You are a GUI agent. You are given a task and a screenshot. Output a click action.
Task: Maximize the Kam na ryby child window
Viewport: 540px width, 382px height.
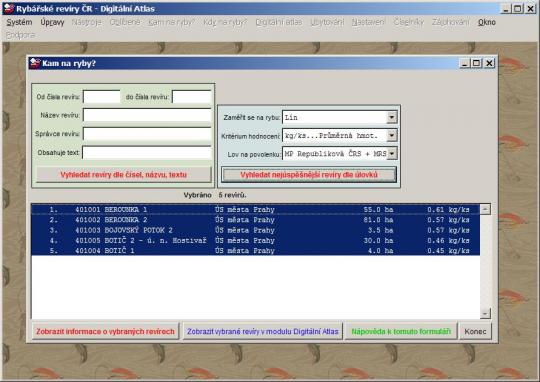(476, 63)
